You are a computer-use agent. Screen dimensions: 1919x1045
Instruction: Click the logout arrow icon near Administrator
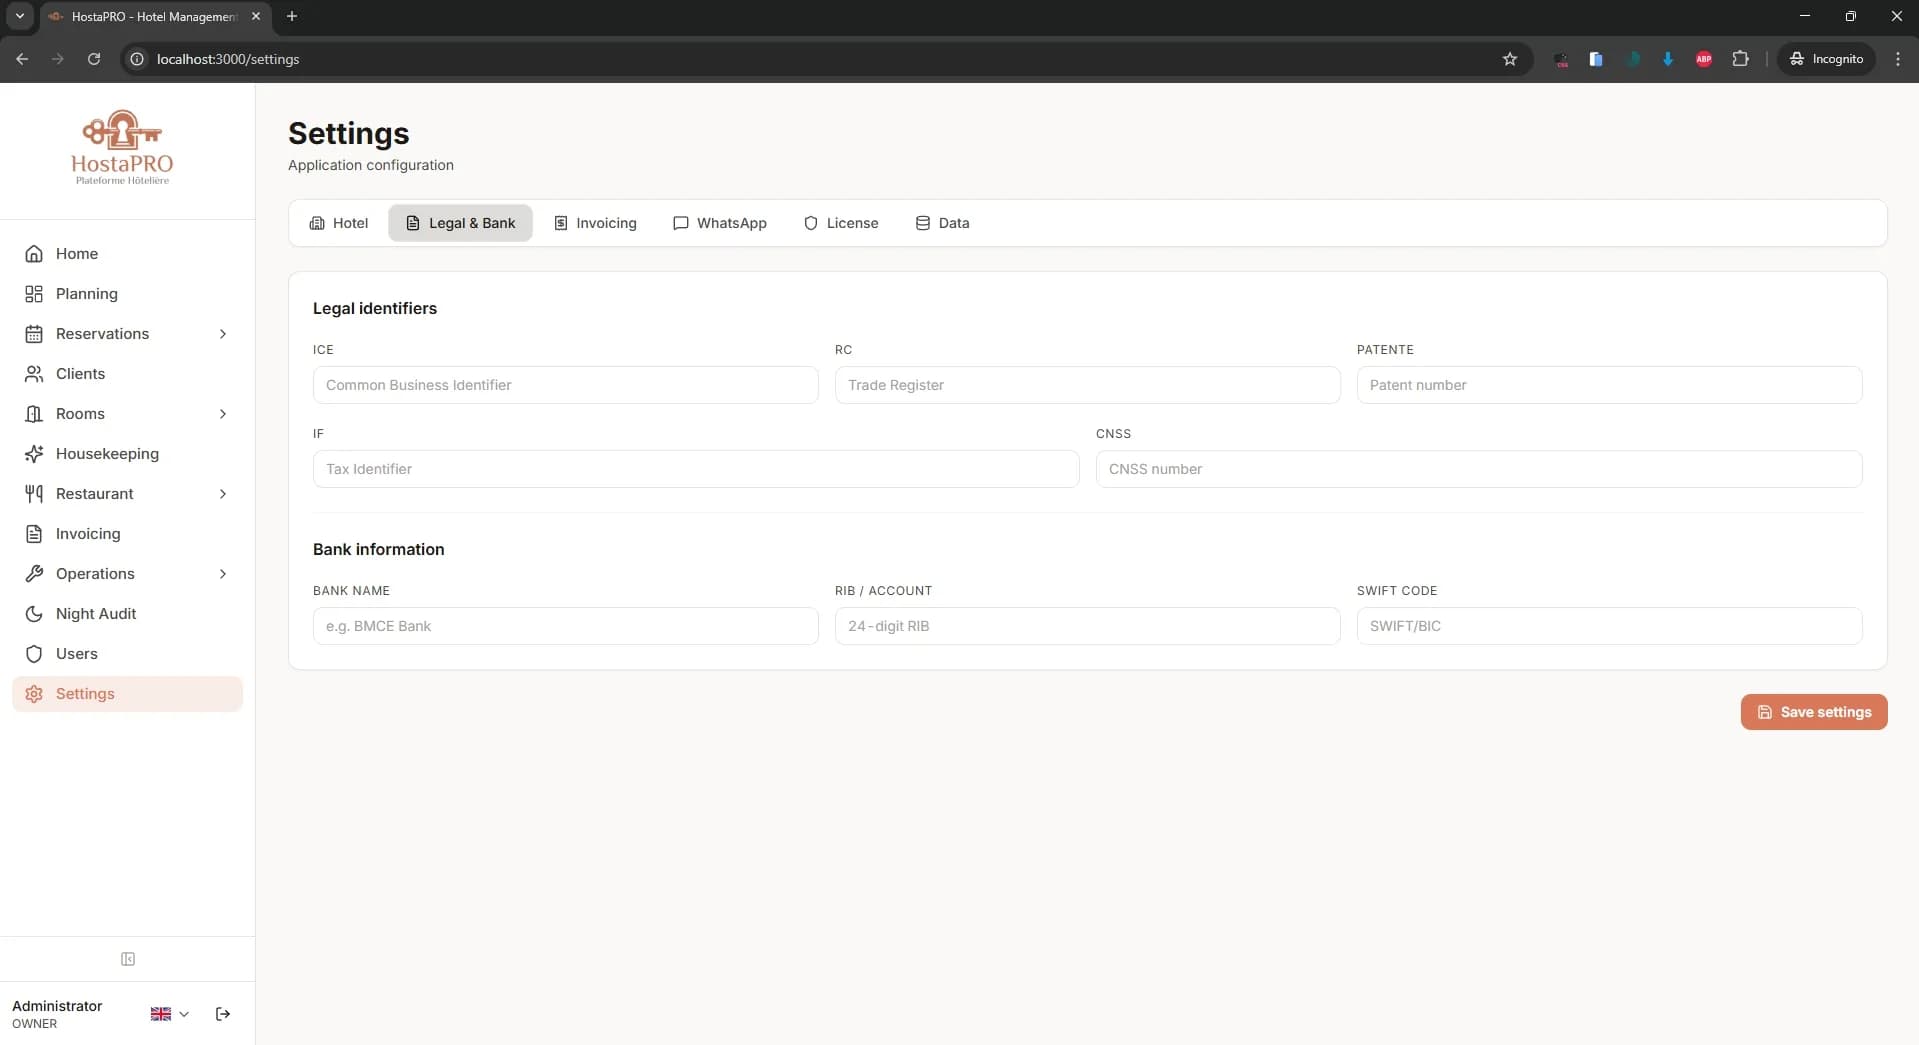pos(222,1013)
